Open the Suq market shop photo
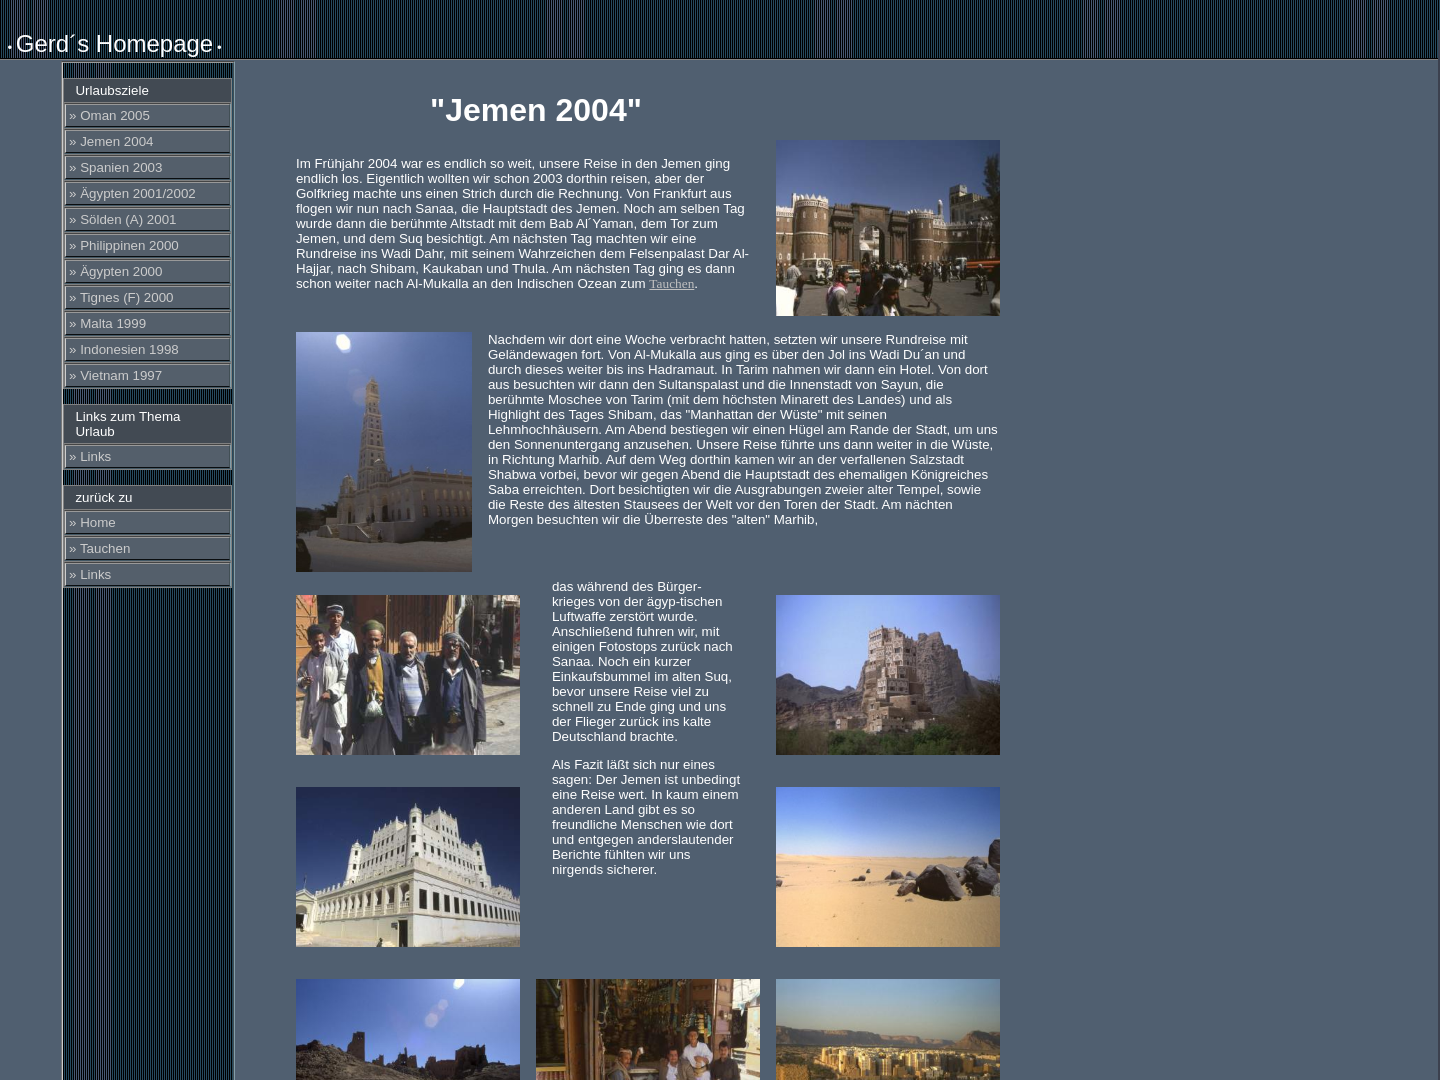The width and height of the screenshot is (1440, 1080). point(648,1029)
